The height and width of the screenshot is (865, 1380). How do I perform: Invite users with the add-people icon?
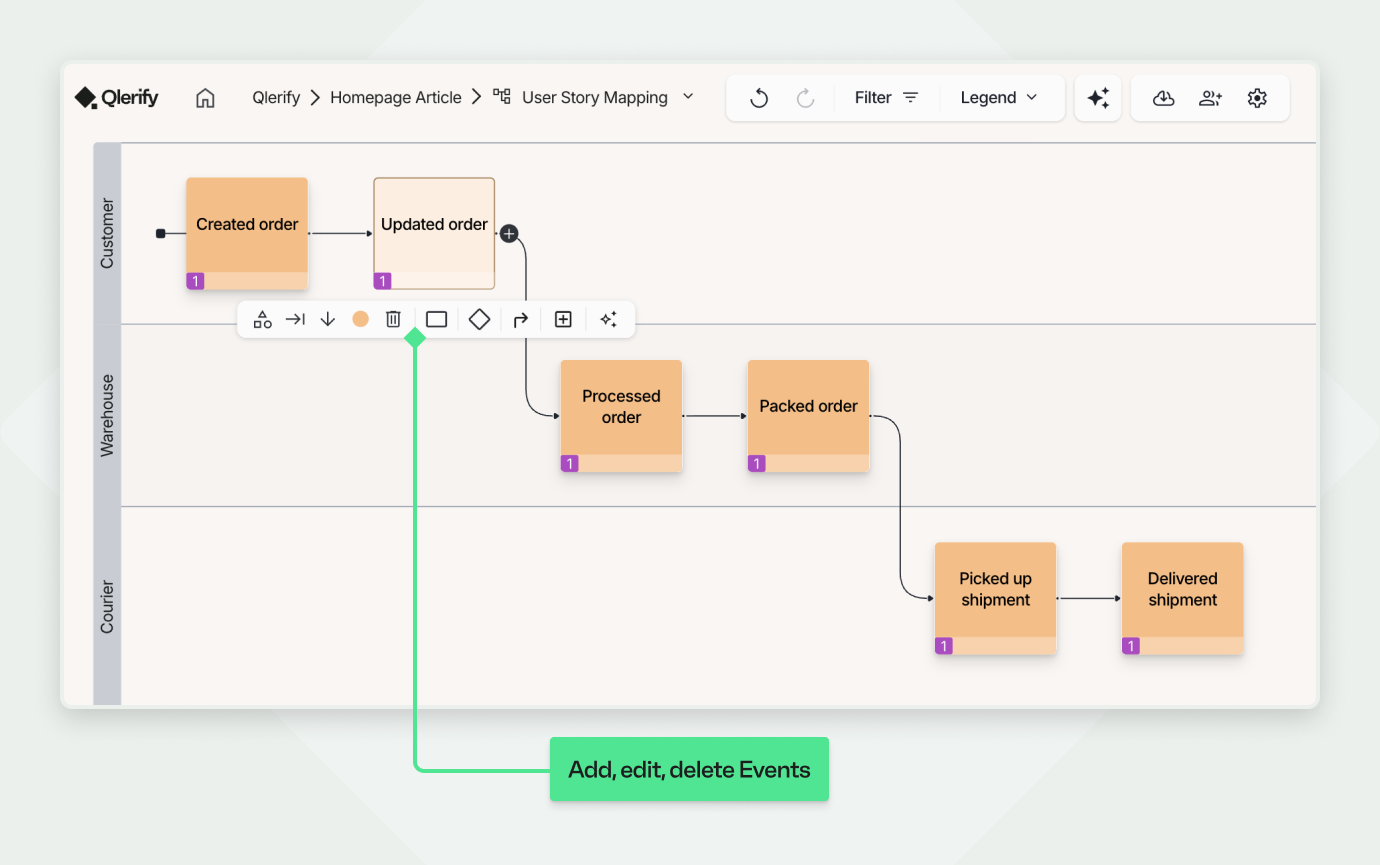pyautogui.click(x=1210, y=98)
